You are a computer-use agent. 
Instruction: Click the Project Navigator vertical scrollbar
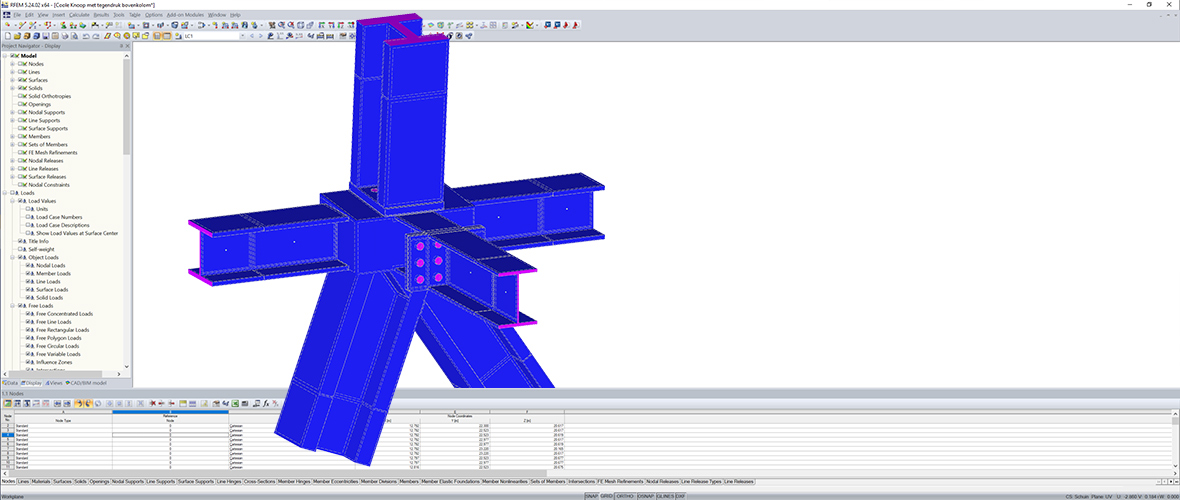point(126,105)
